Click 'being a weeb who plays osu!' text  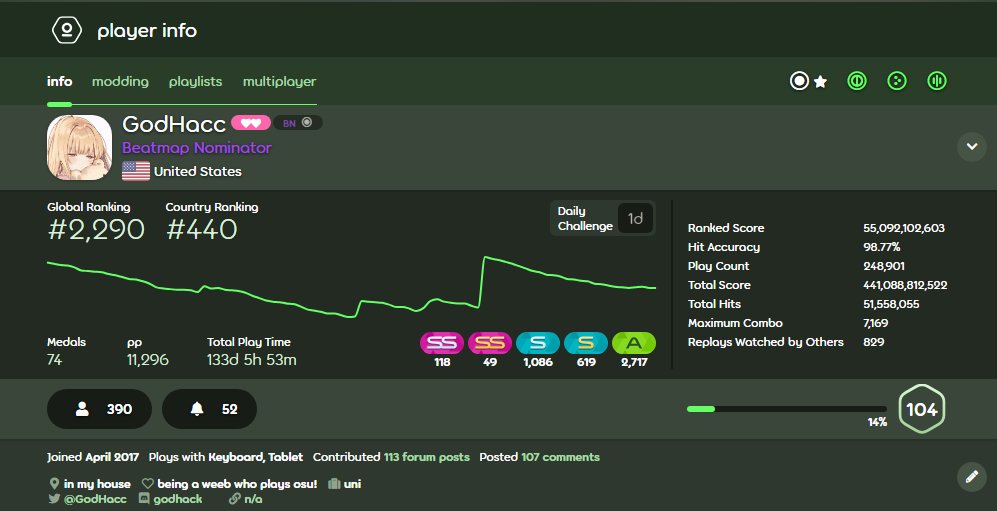click(237, 484)
